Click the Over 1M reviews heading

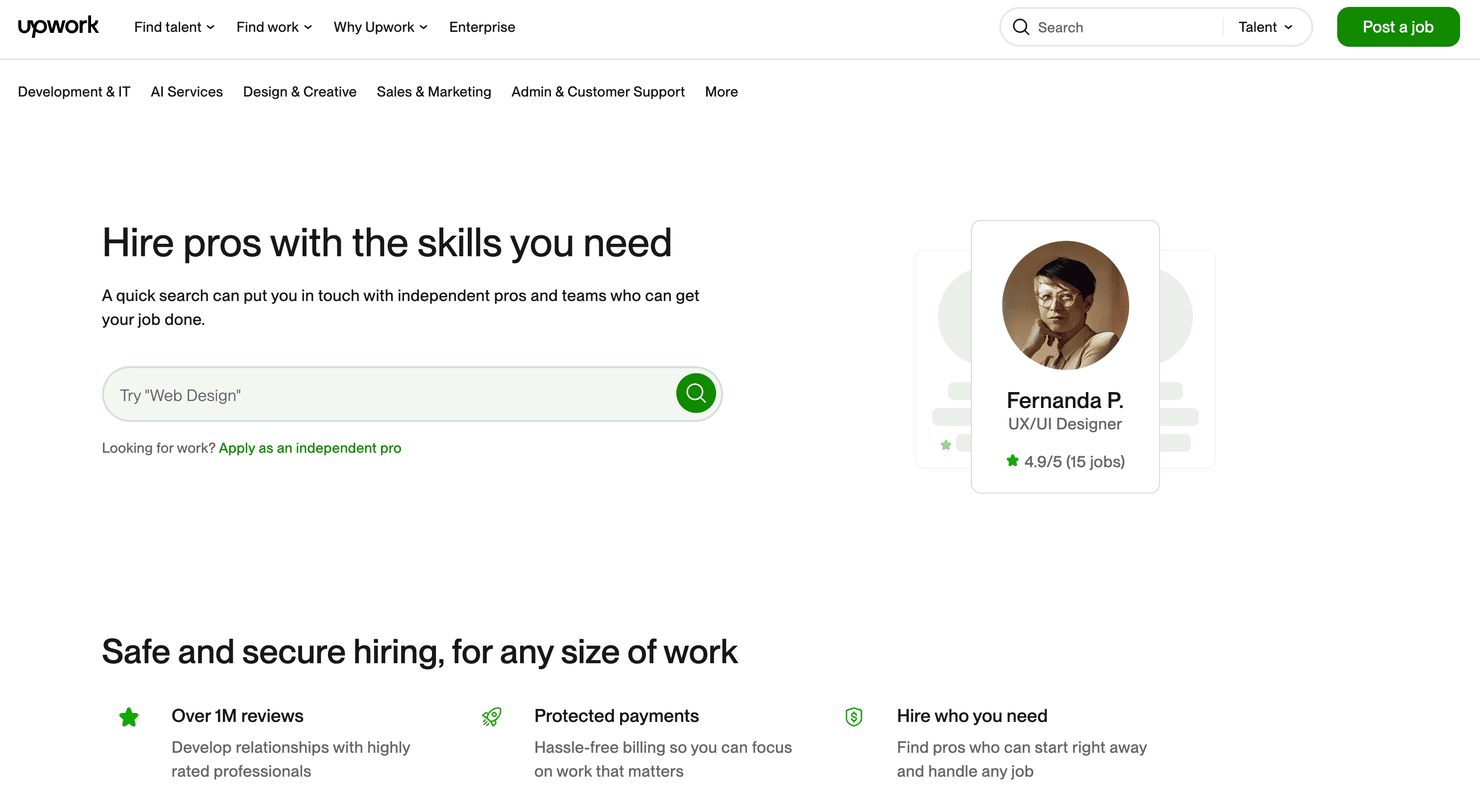(238, 716)
